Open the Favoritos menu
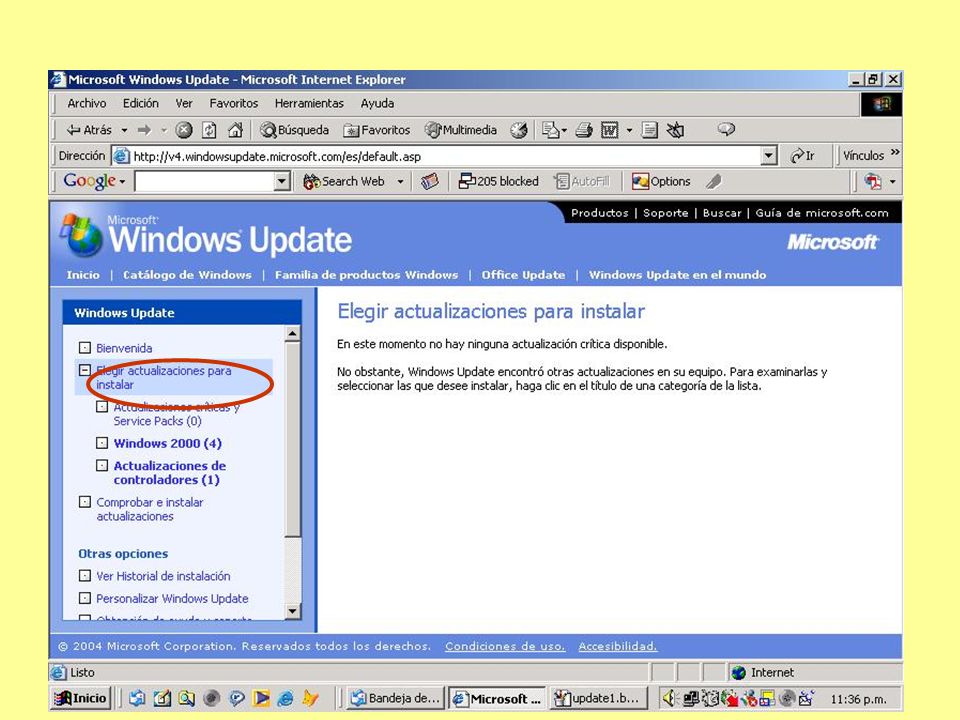 point(234,103)
